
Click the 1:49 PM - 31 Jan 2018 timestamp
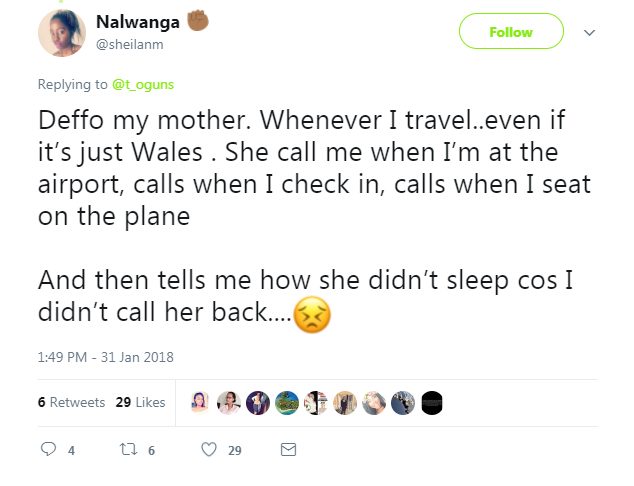[x=105, y=356]
